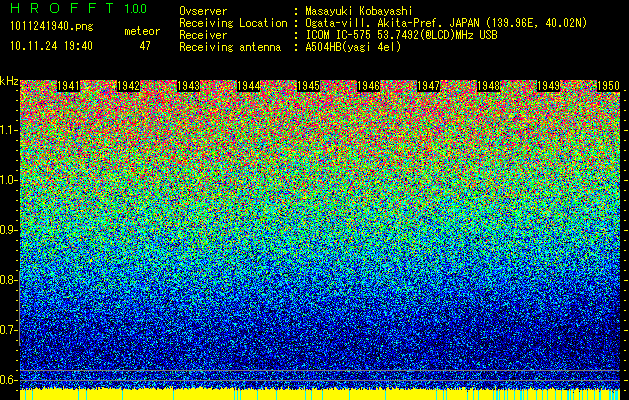Click the observer name Masayuki Kobayashi
The image size is (629, 400).
(x=359, y=11)
